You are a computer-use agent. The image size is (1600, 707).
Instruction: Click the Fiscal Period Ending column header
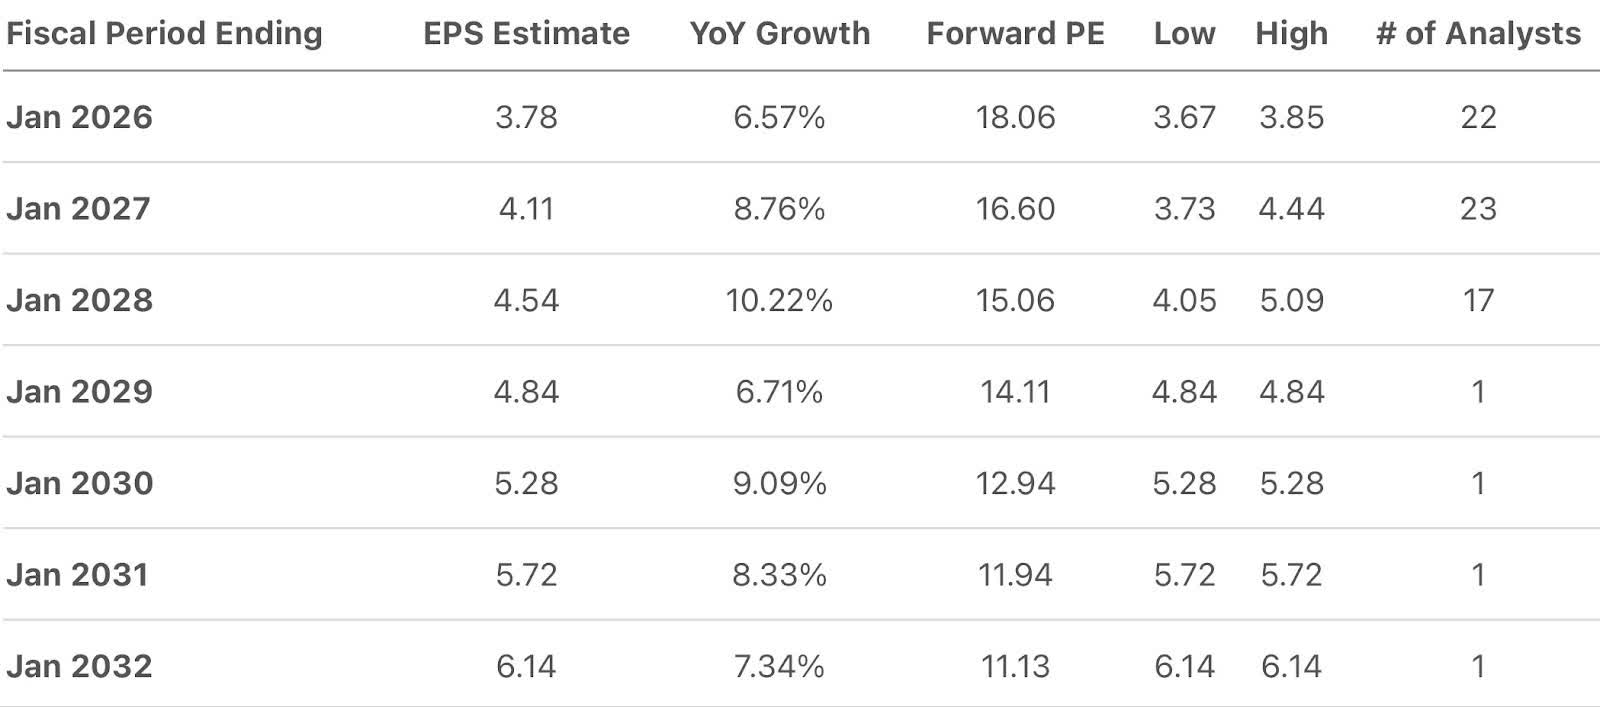164,34
